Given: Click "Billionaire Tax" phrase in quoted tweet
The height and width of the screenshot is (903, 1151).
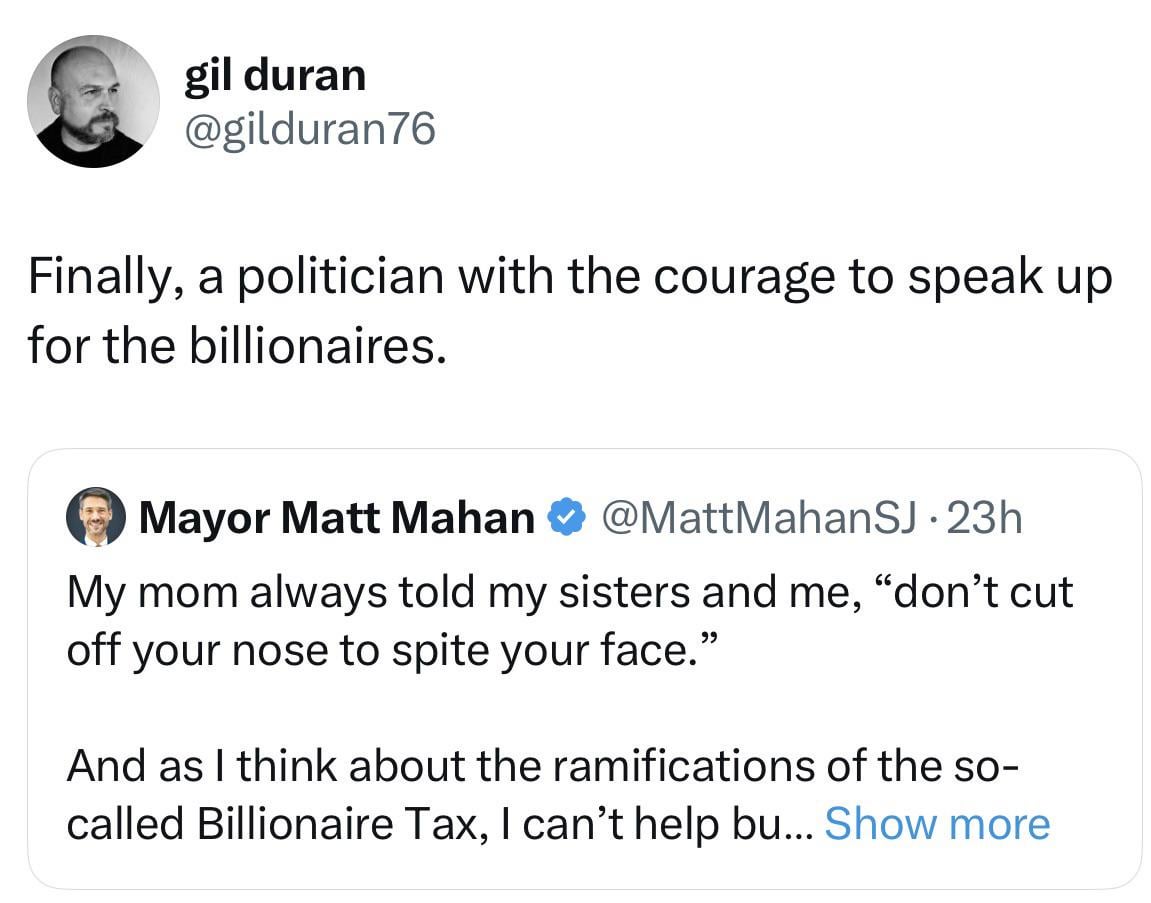Looking at the screenshot, I should [x=329, y=824].
